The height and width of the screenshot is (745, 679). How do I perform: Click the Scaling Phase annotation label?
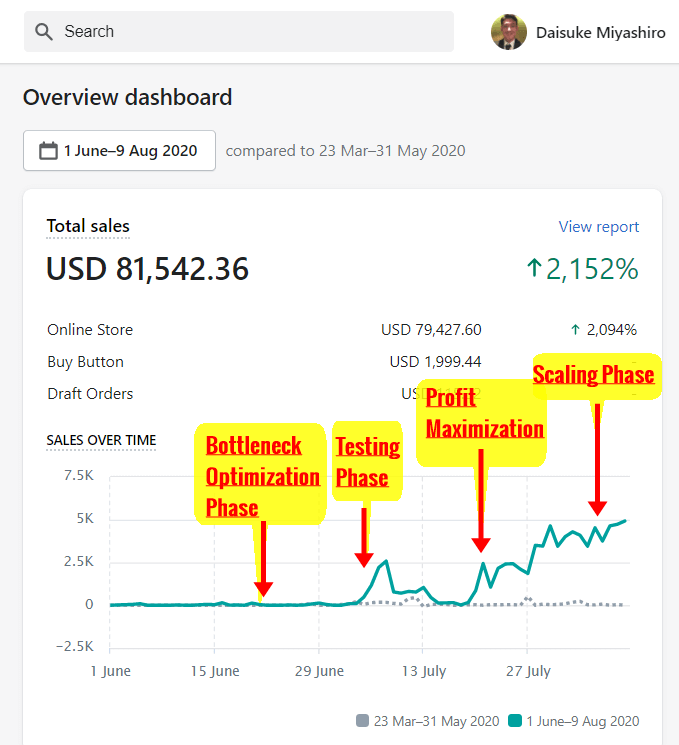click(x=593, y=375)
